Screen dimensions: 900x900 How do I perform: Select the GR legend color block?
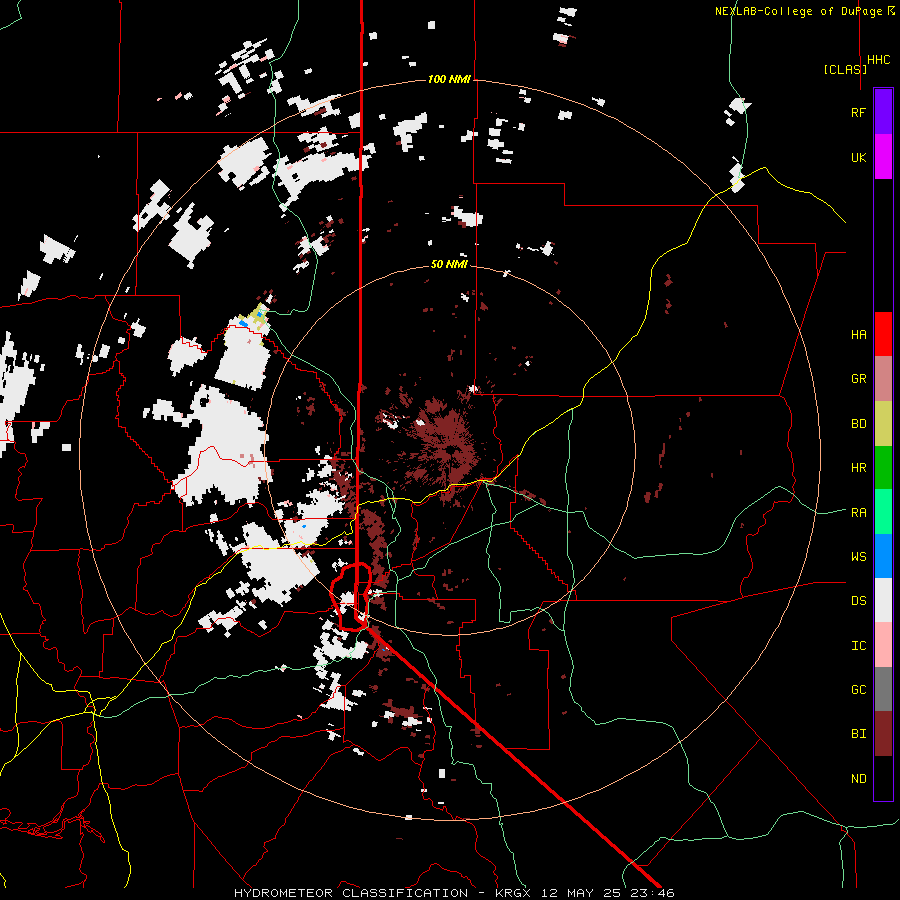tap(883, 379)
